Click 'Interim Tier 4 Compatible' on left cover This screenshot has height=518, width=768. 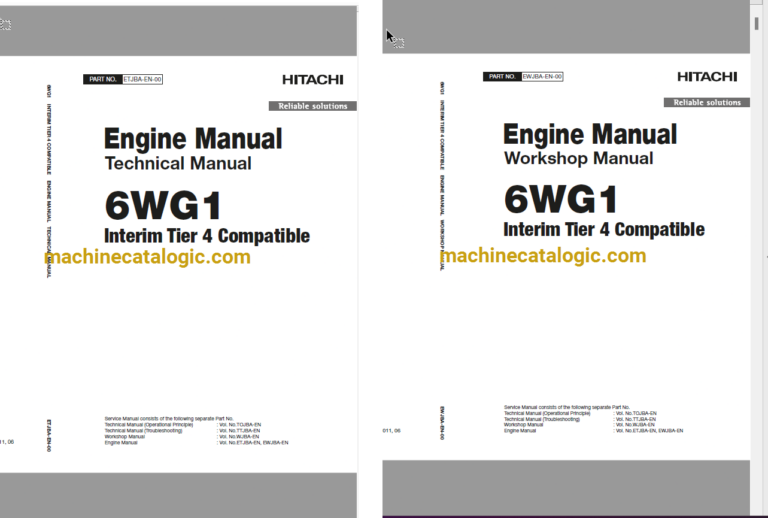pos(207,236)
